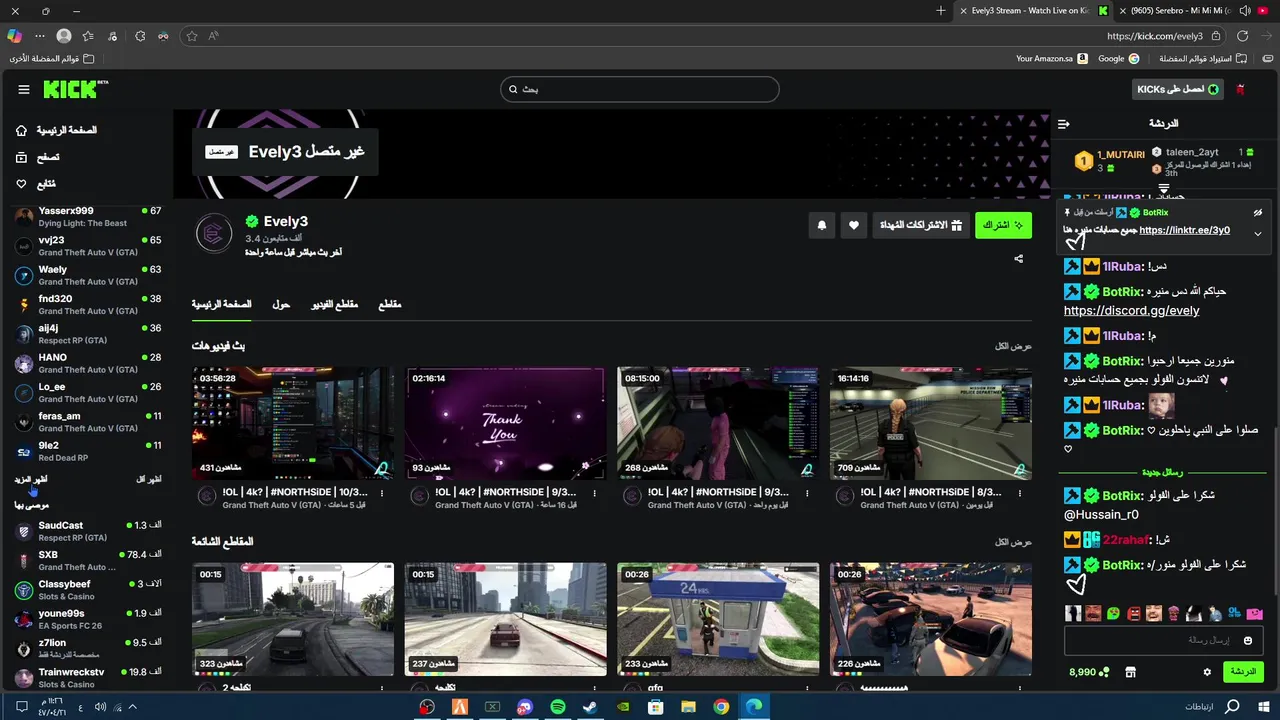Refresh the page in Edge
Screen dimensions: 1280x720
coord(1242,36)
